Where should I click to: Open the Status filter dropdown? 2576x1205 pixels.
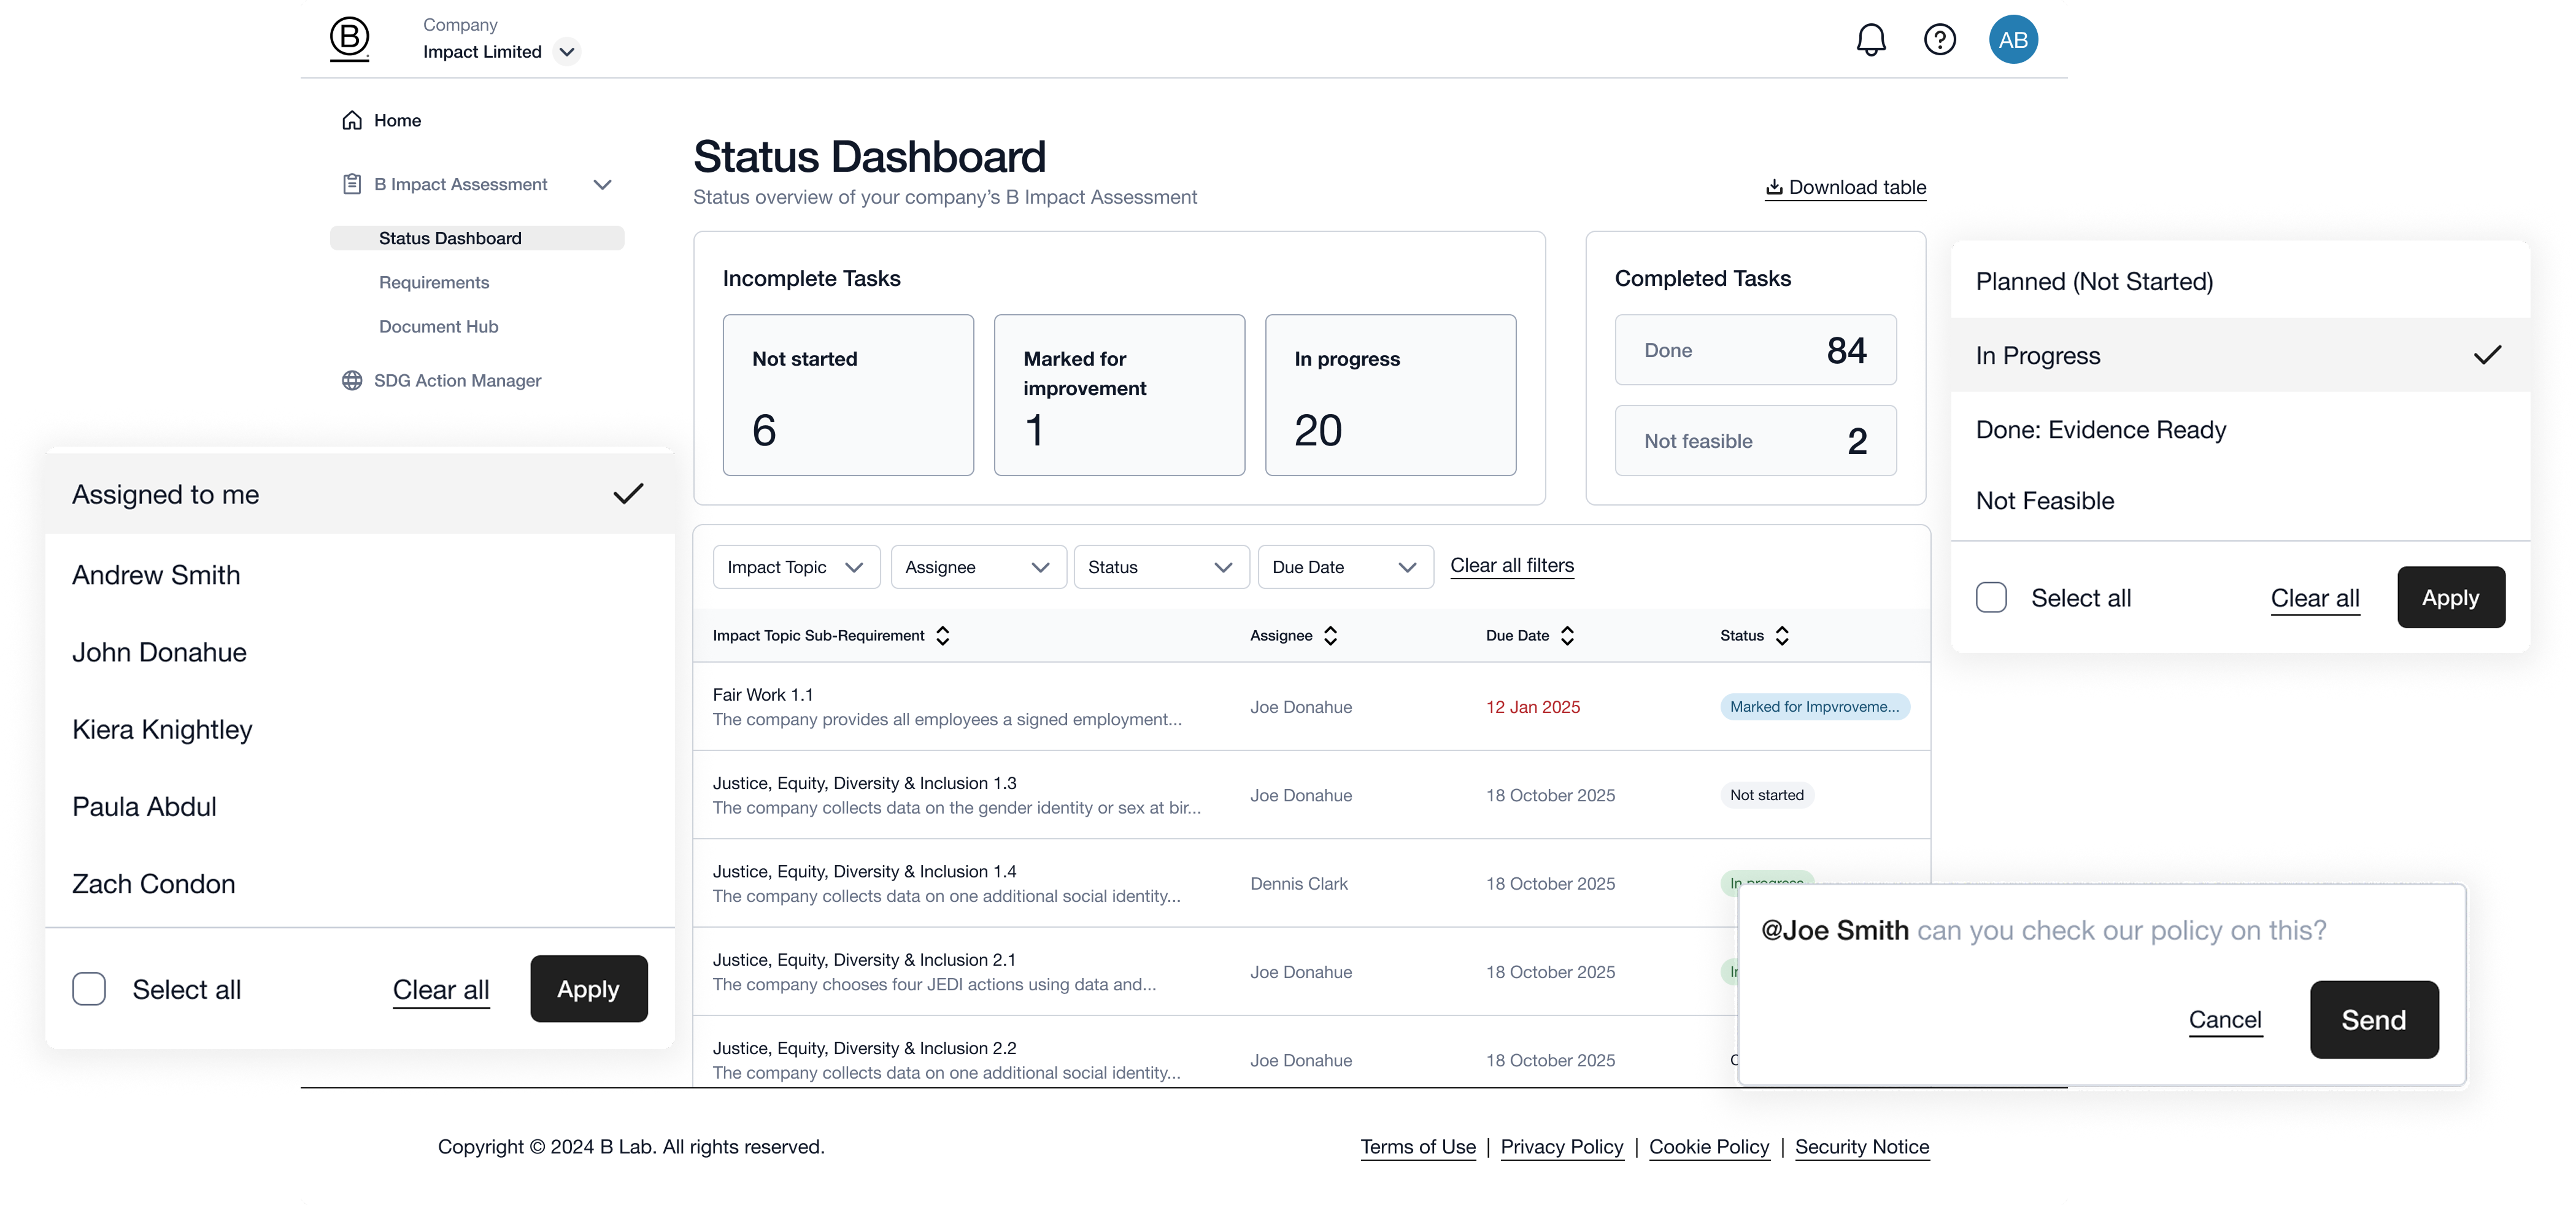[x=1161, y=567]
